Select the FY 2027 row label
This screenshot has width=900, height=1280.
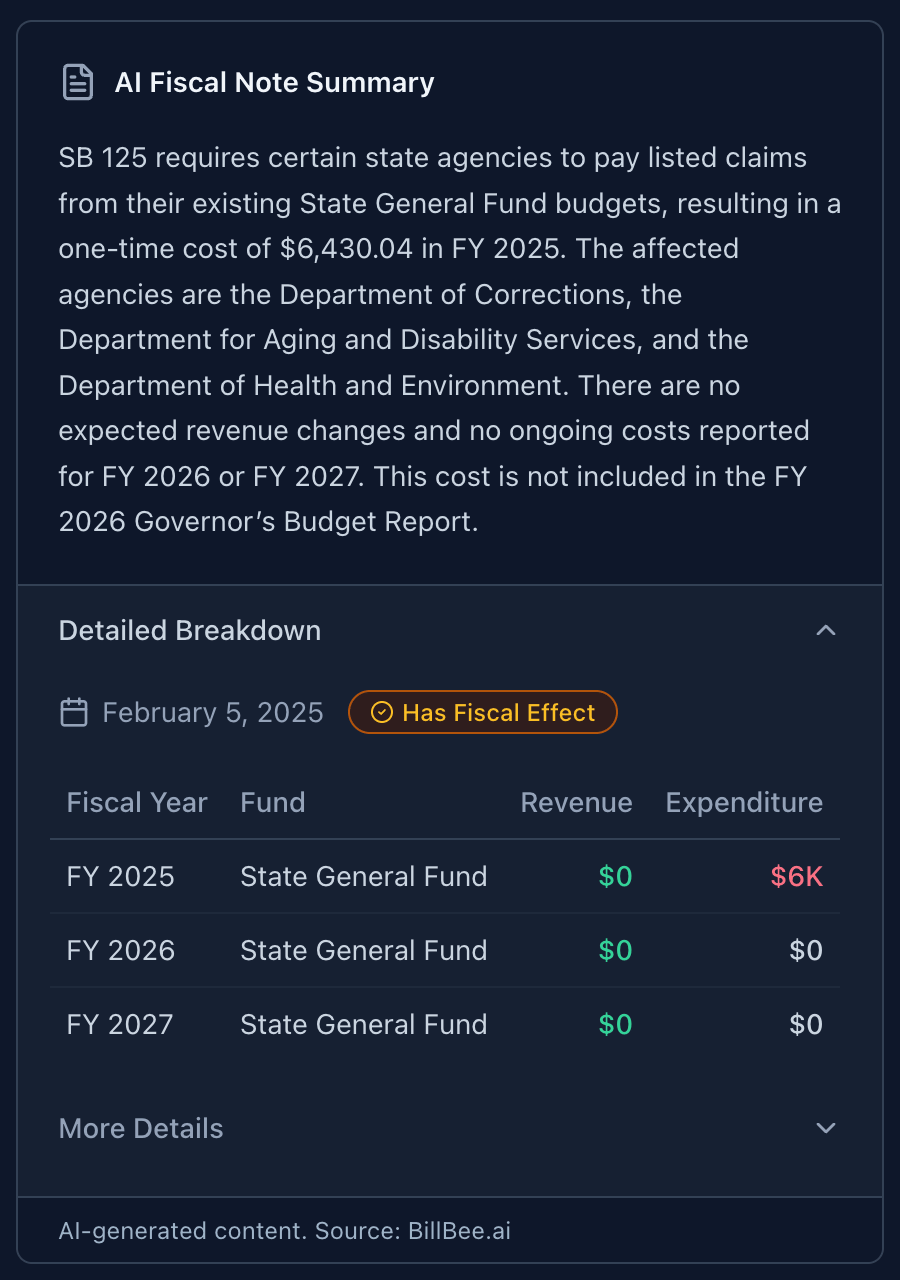120,1024
